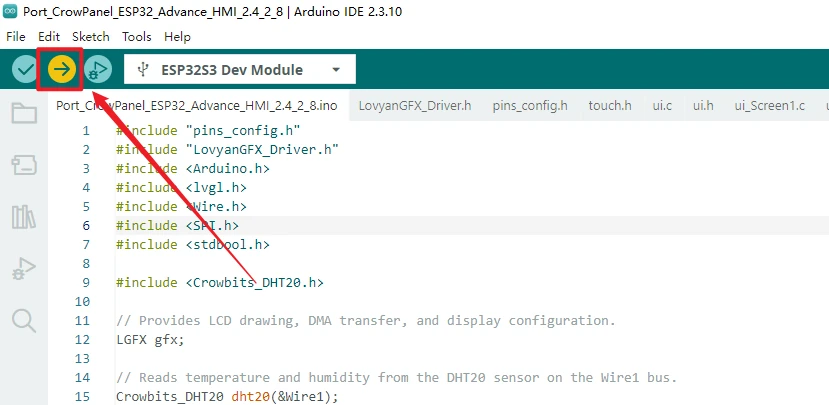Switch to the ui_Screen1.c tab

coord(769,105)
